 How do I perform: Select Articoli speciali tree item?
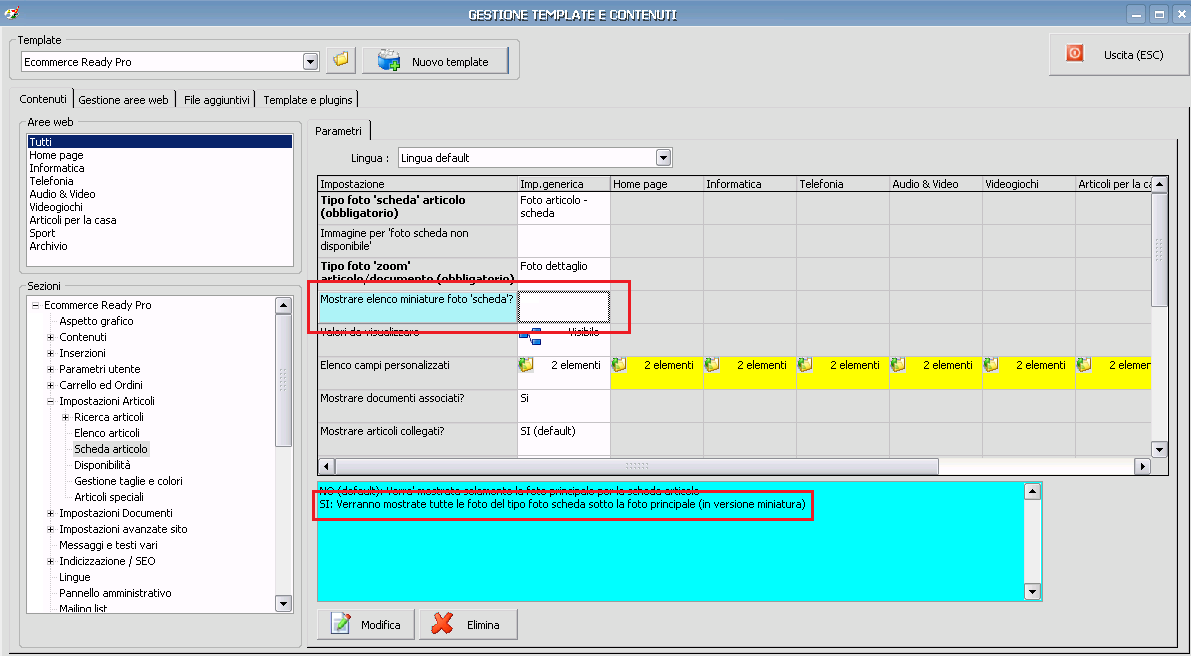(109, 497)
